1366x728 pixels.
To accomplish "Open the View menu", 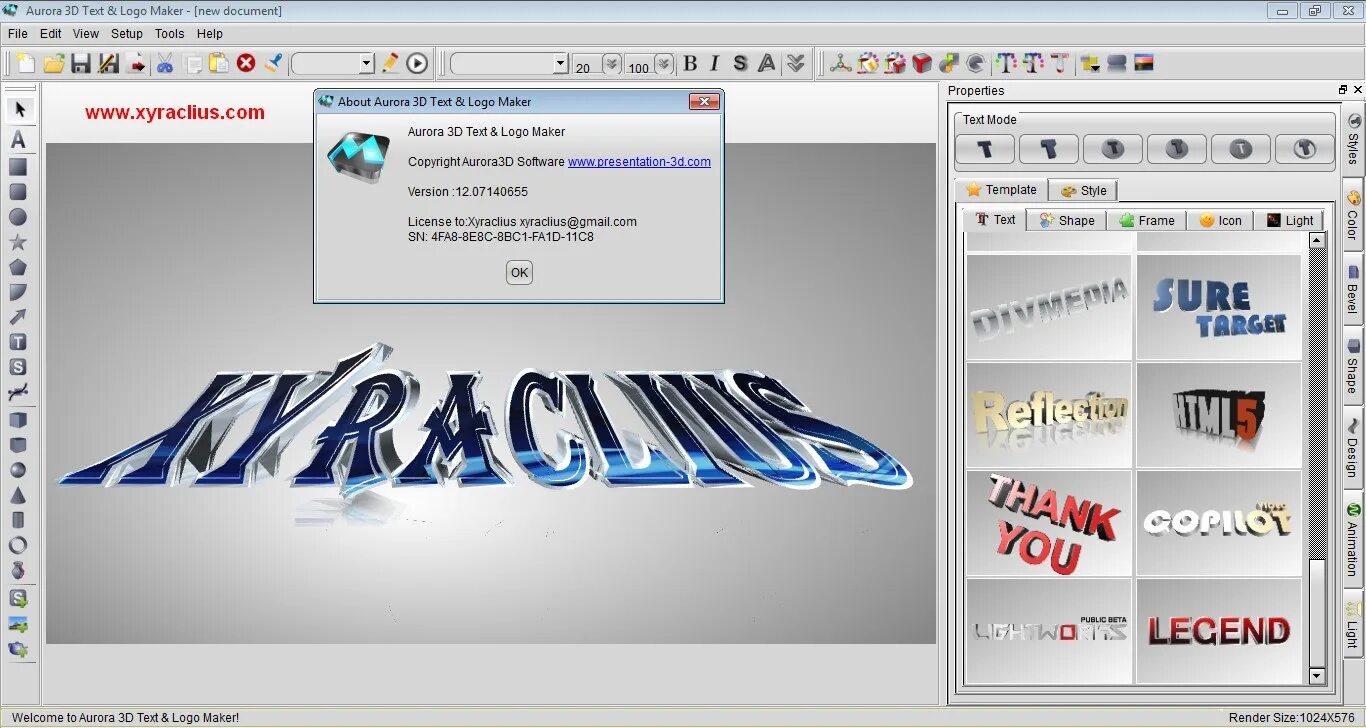I will (86, 33).
